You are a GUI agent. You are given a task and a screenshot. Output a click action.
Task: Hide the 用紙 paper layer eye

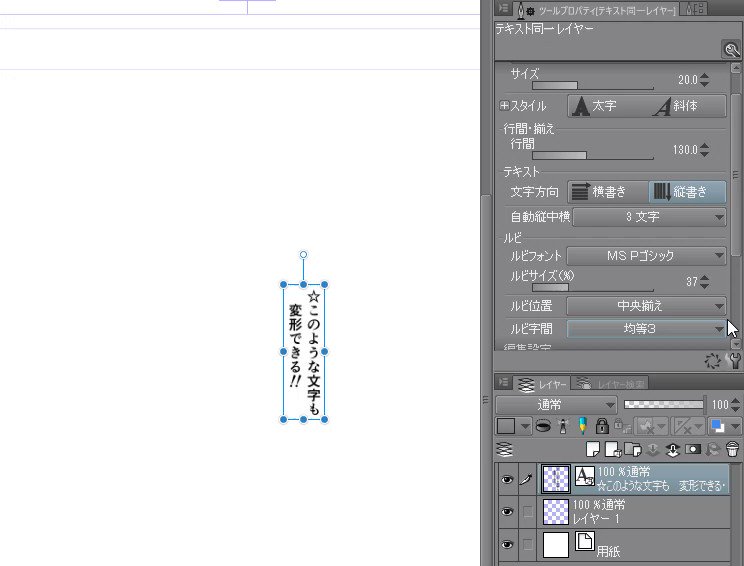click(507, 544)
